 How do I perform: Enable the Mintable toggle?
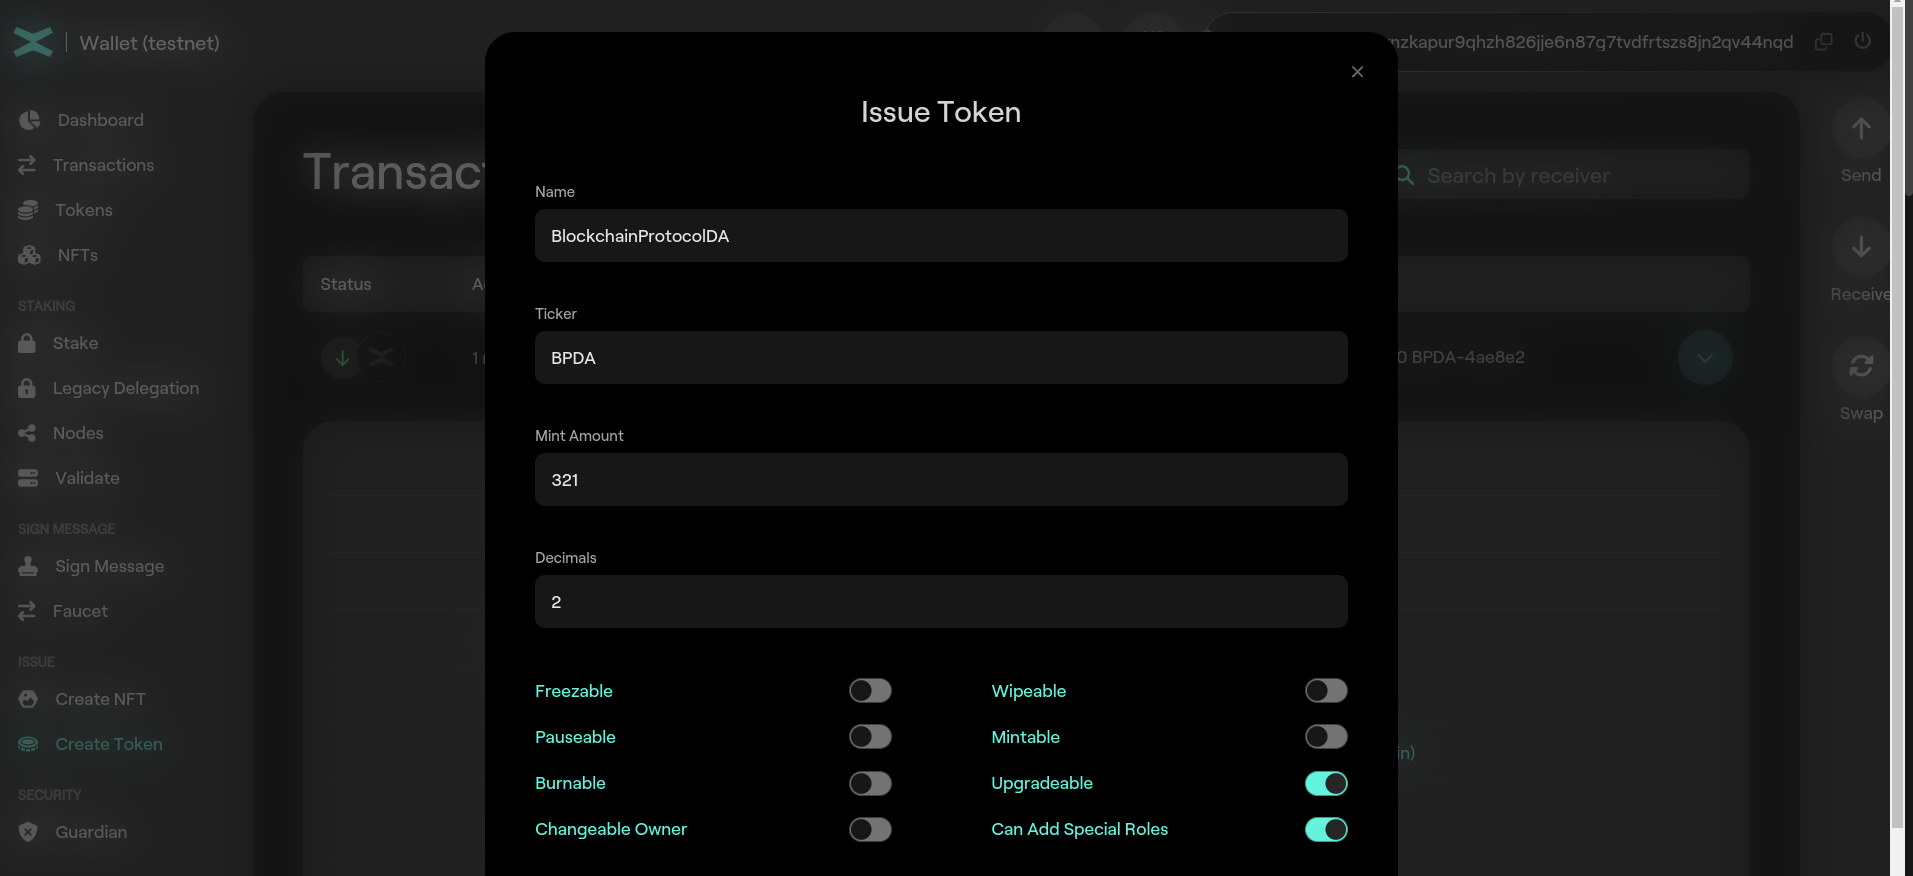(1326, 737)
